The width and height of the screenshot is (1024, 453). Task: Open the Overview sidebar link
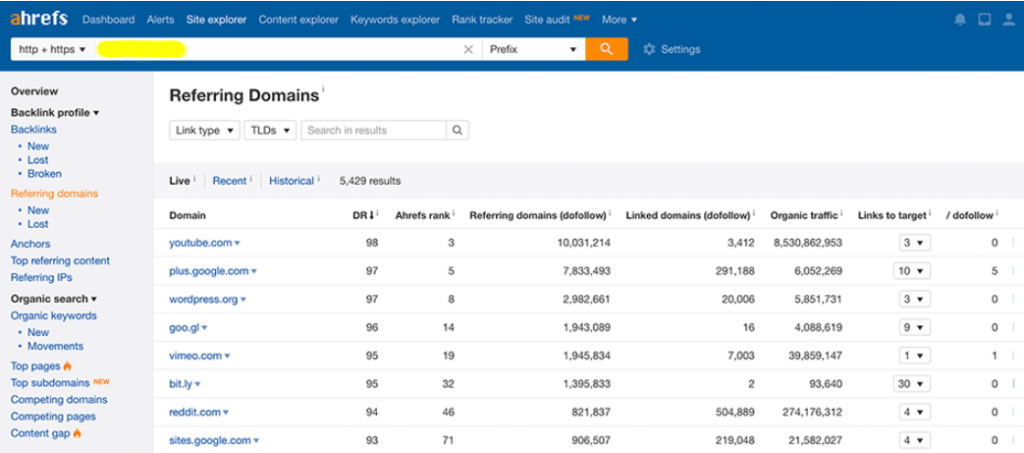[x=34, y=91]
